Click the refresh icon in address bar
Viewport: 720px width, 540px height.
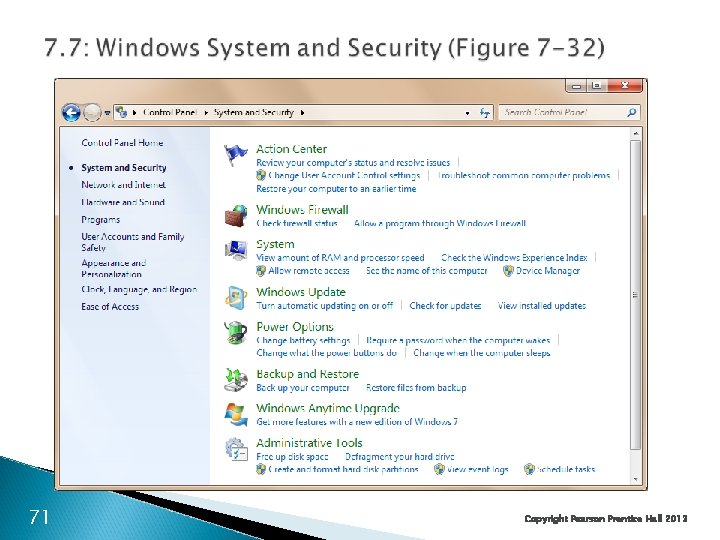click(x=485, y=112)
